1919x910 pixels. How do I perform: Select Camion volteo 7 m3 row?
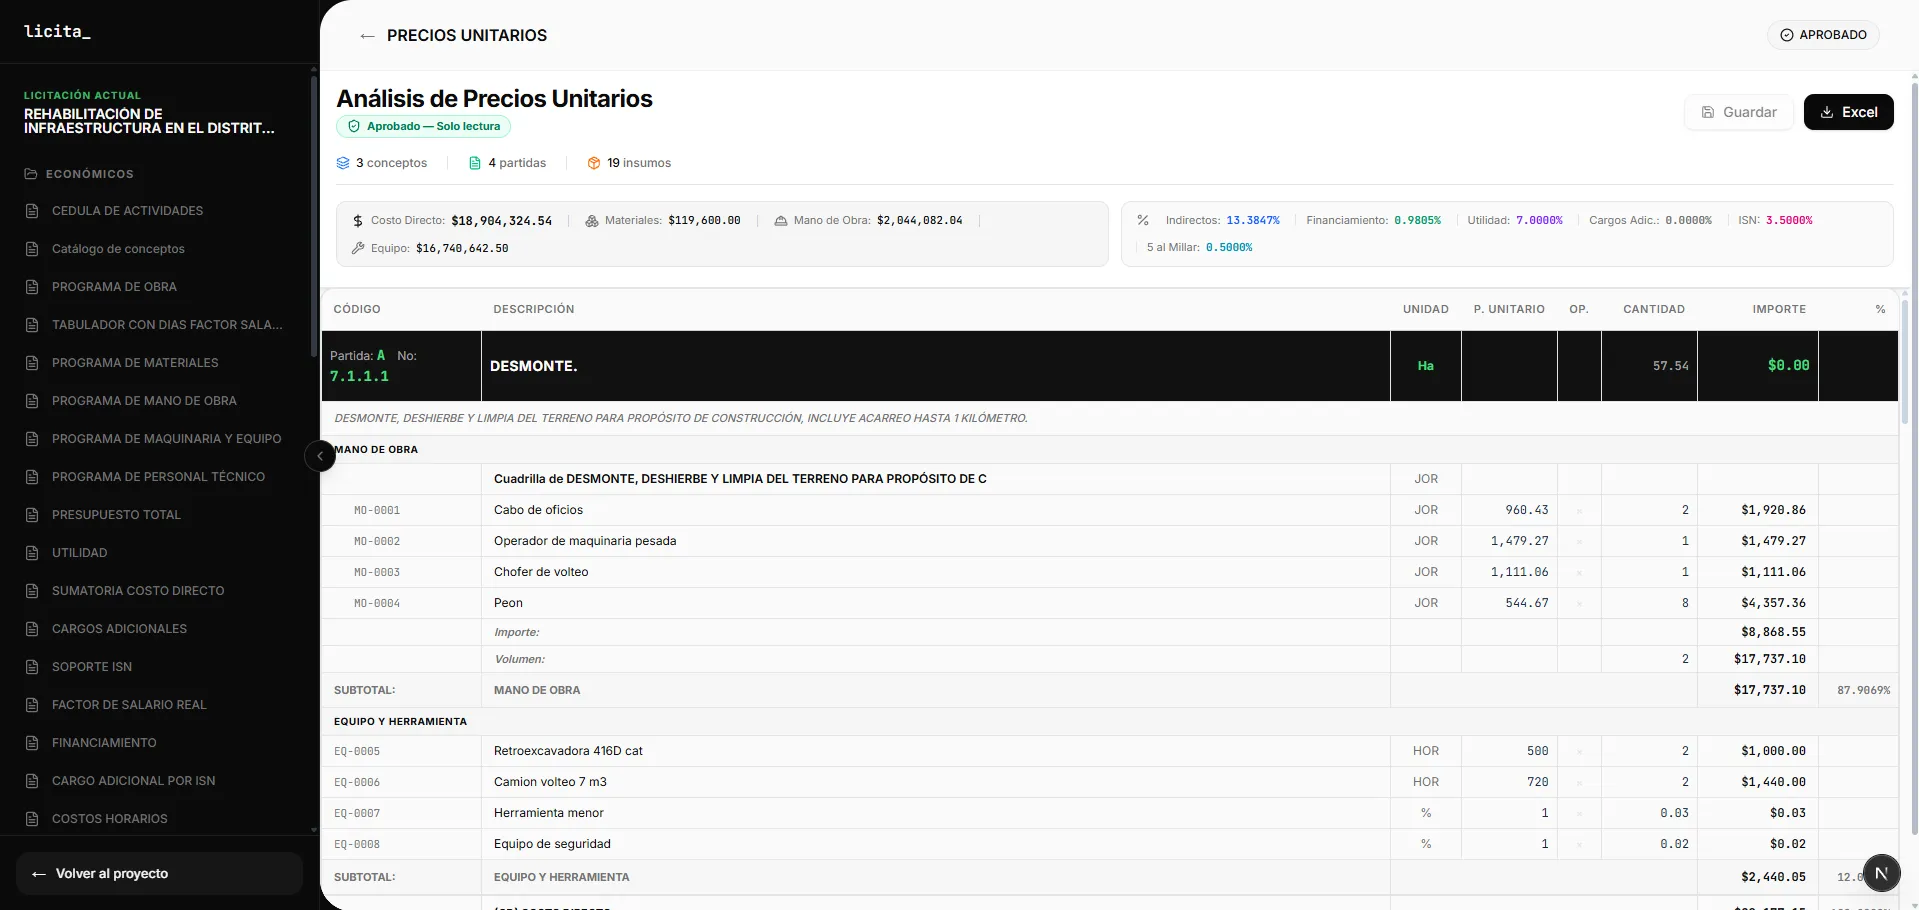point(1110,782)
